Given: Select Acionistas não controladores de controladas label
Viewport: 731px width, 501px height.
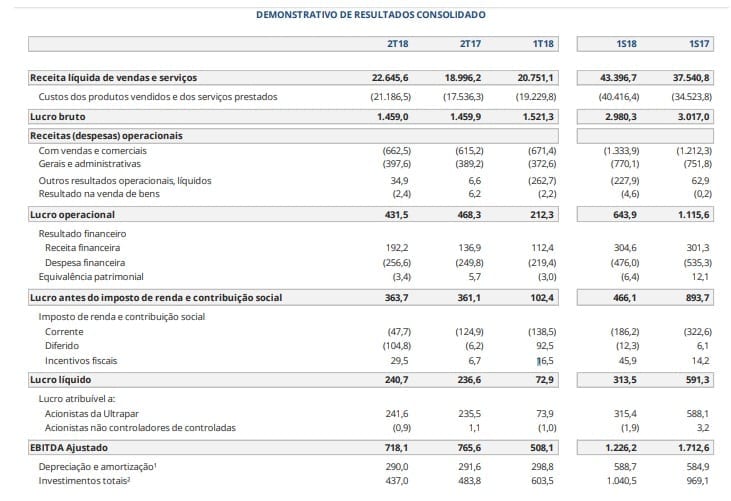Looking at the screenshot, I should (140, 428).
